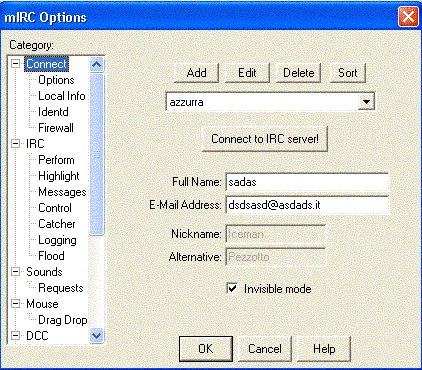Open the Catcher category
The width and height of the screenshot is (422, 370).
click(x=57, y=224)
